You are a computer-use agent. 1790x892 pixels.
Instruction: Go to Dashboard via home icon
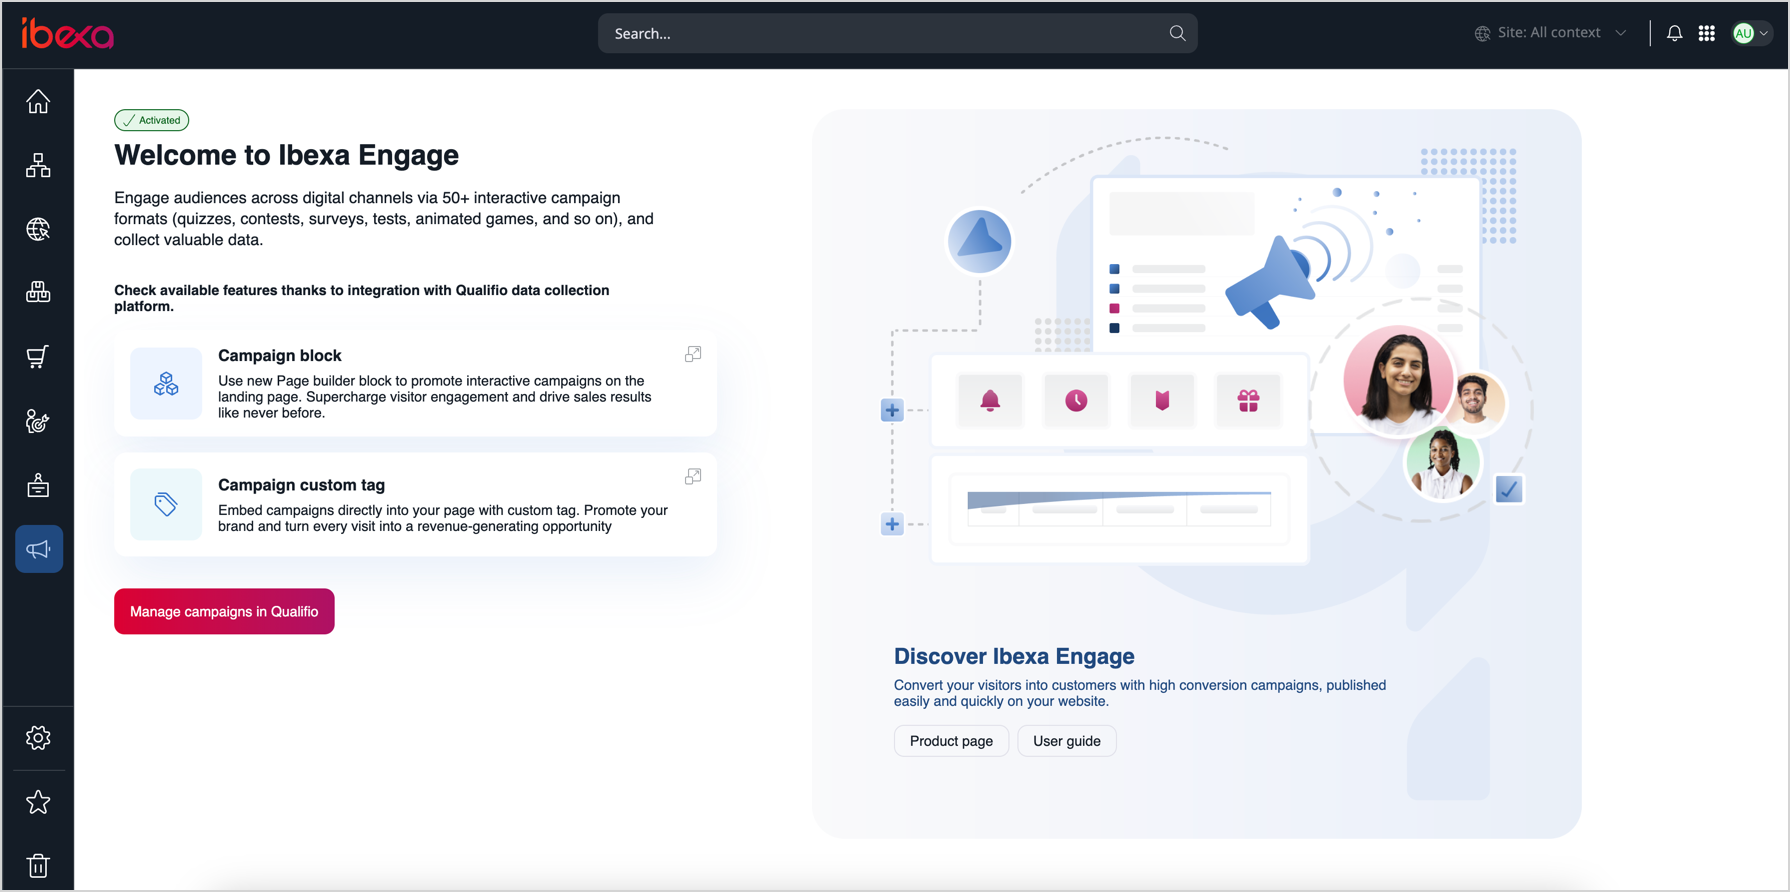(38, 101)
